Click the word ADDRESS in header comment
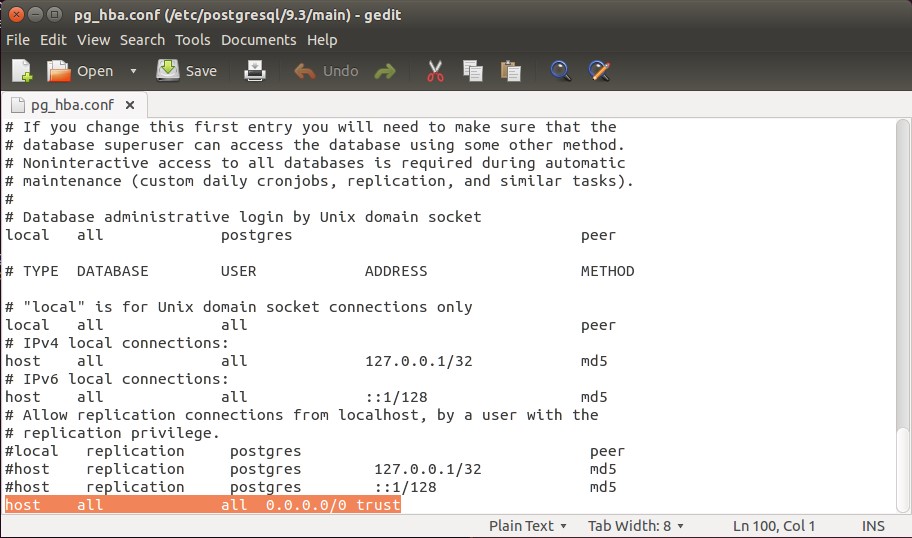This screenshot has width=912, height=538. tap(396, 271)
